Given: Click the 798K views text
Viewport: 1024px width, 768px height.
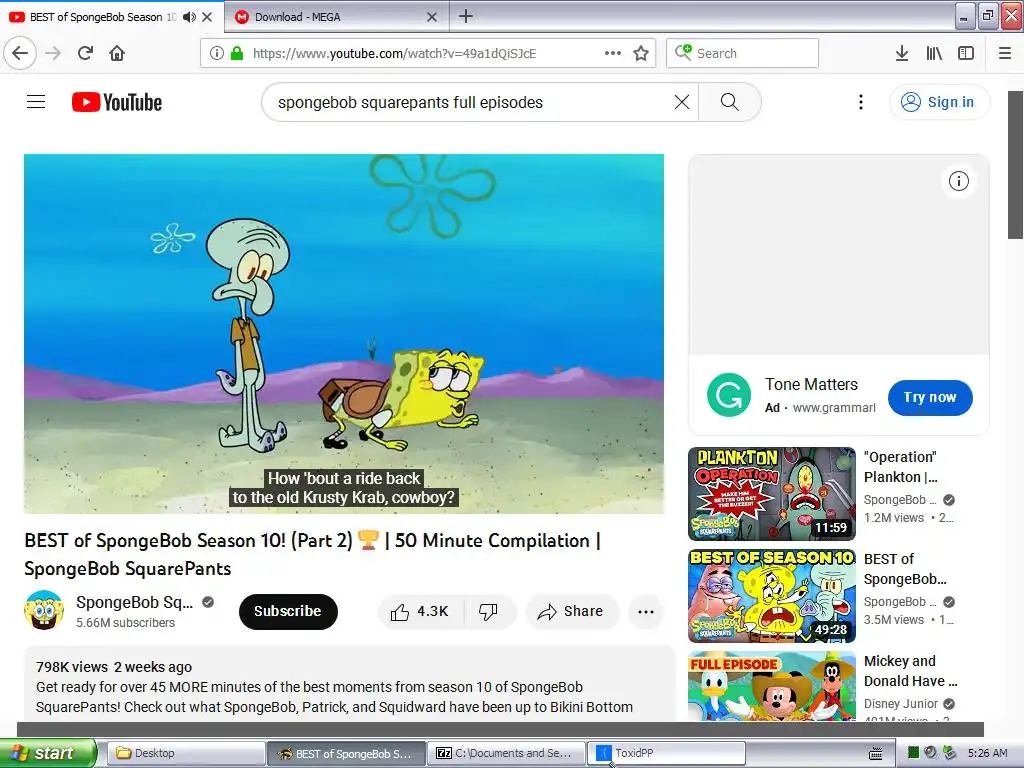Looking at the screenshot, I should (72, 667).
